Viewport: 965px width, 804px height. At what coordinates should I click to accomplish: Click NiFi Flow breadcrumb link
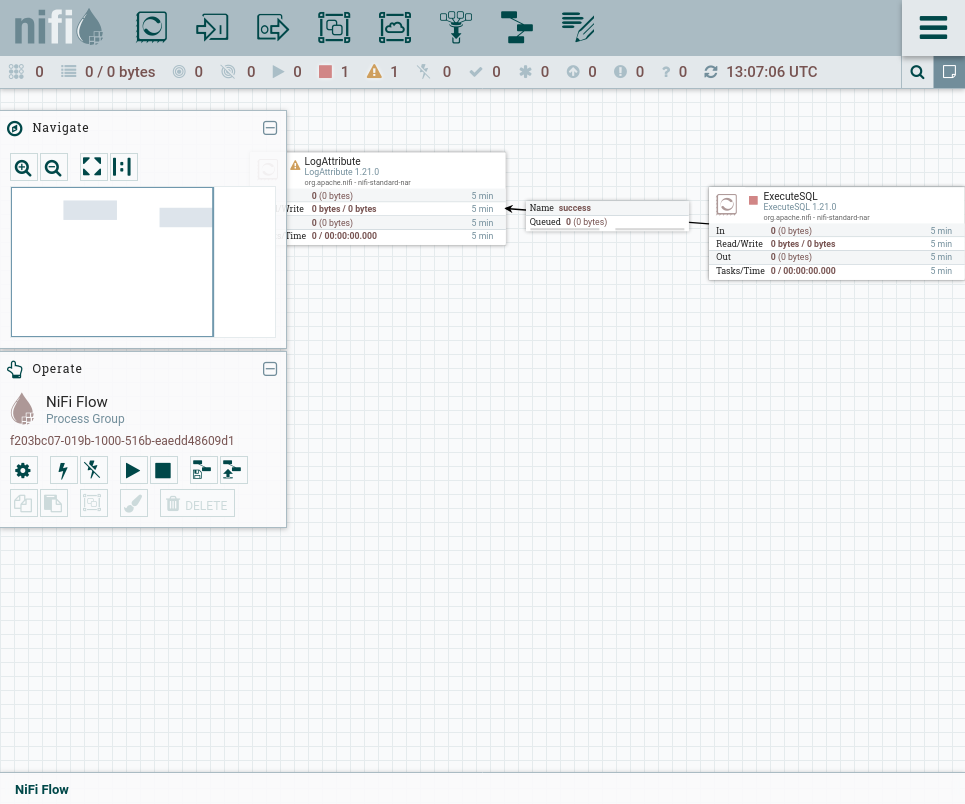pyautogui.click(x=42, y=790)
